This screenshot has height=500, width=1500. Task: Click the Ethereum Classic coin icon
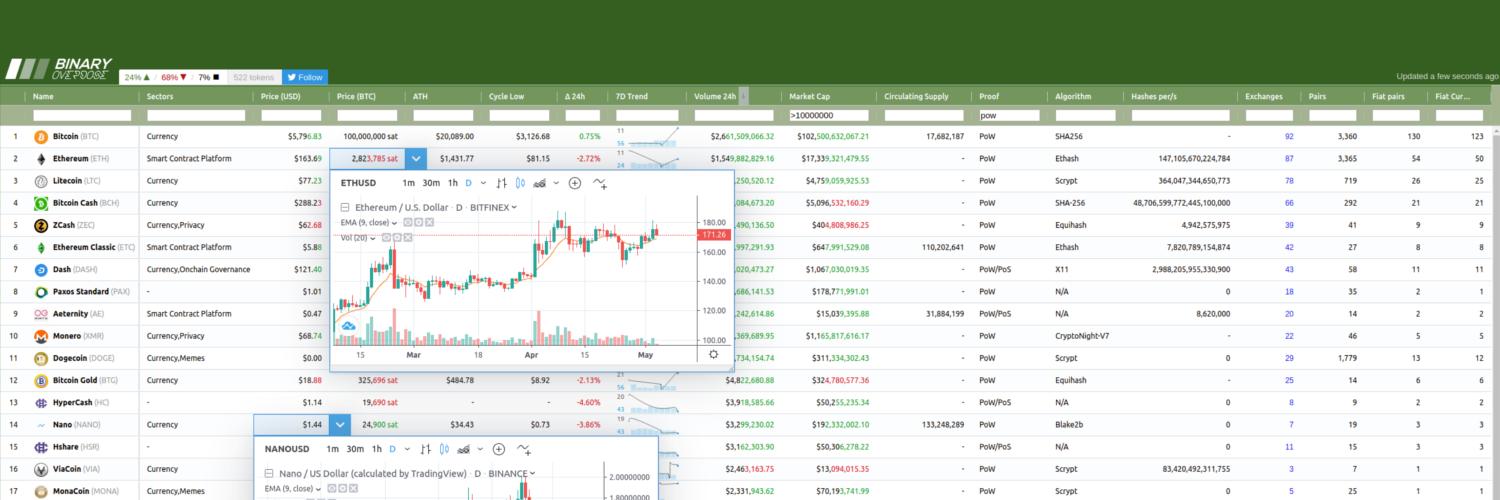click(x=41, y=247)
